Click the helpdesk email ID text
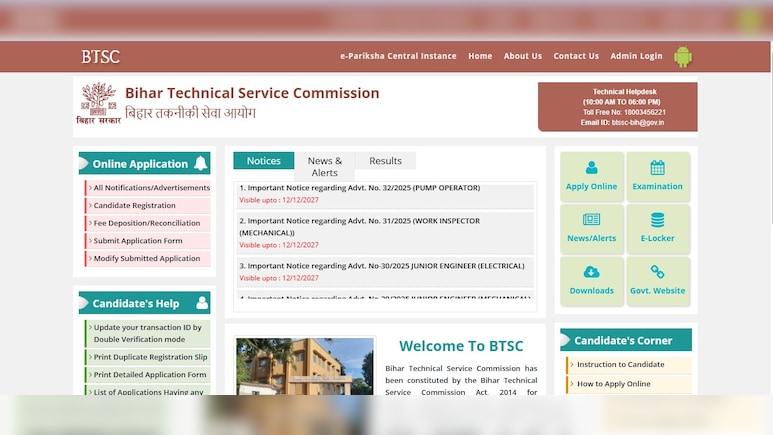The image size is (773, 435). coord(622,122)
